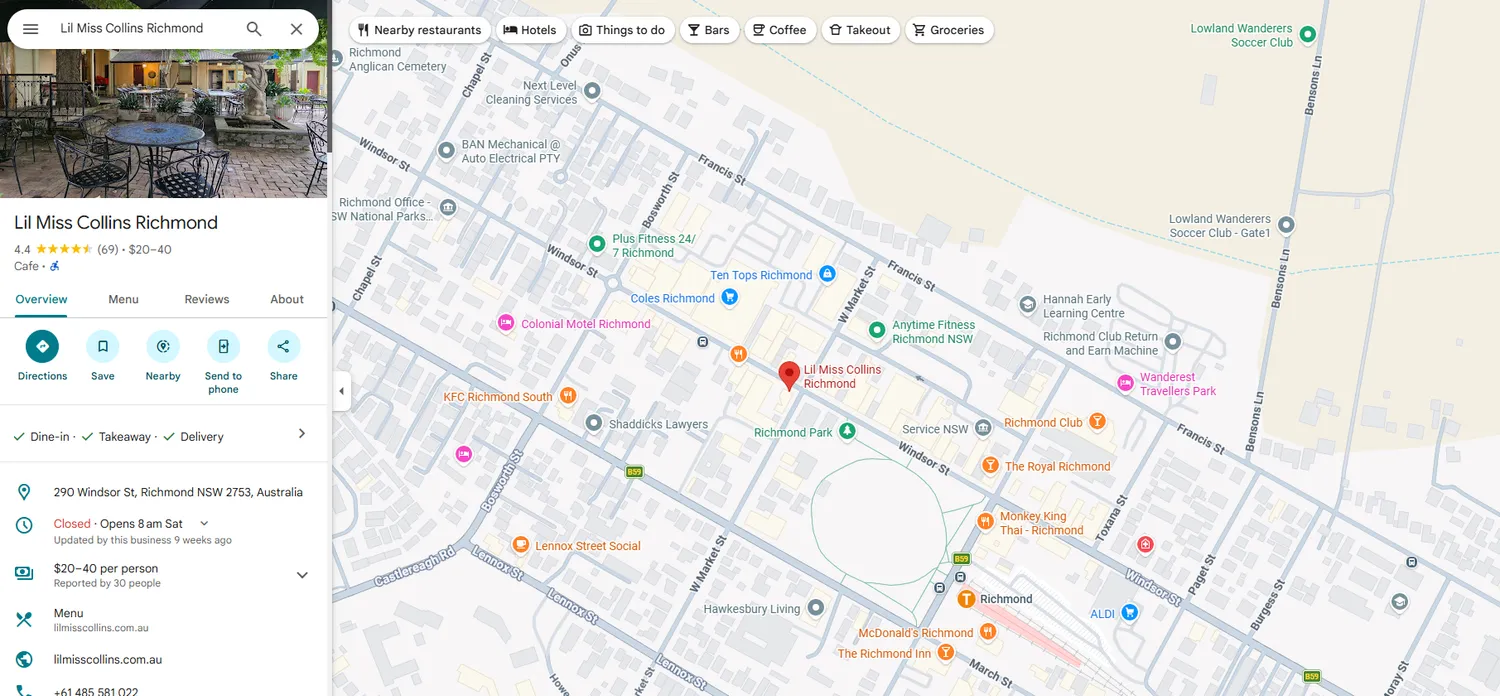The height and width of the screenshot is (696, 1500).
Task: Open the Menu link lilmisscollins.com.au
Action: point(101,628)
